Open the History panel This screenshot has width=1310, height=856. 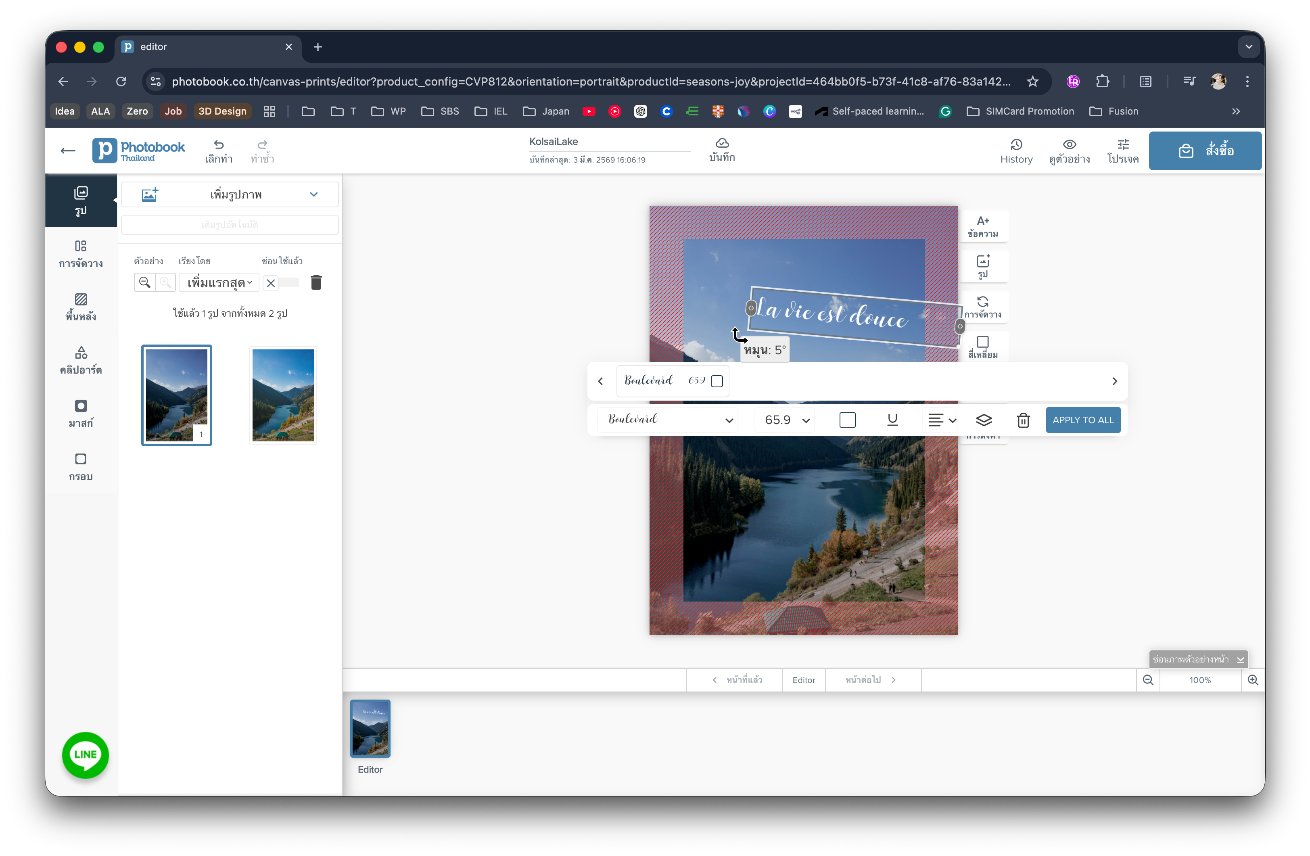1016,151
